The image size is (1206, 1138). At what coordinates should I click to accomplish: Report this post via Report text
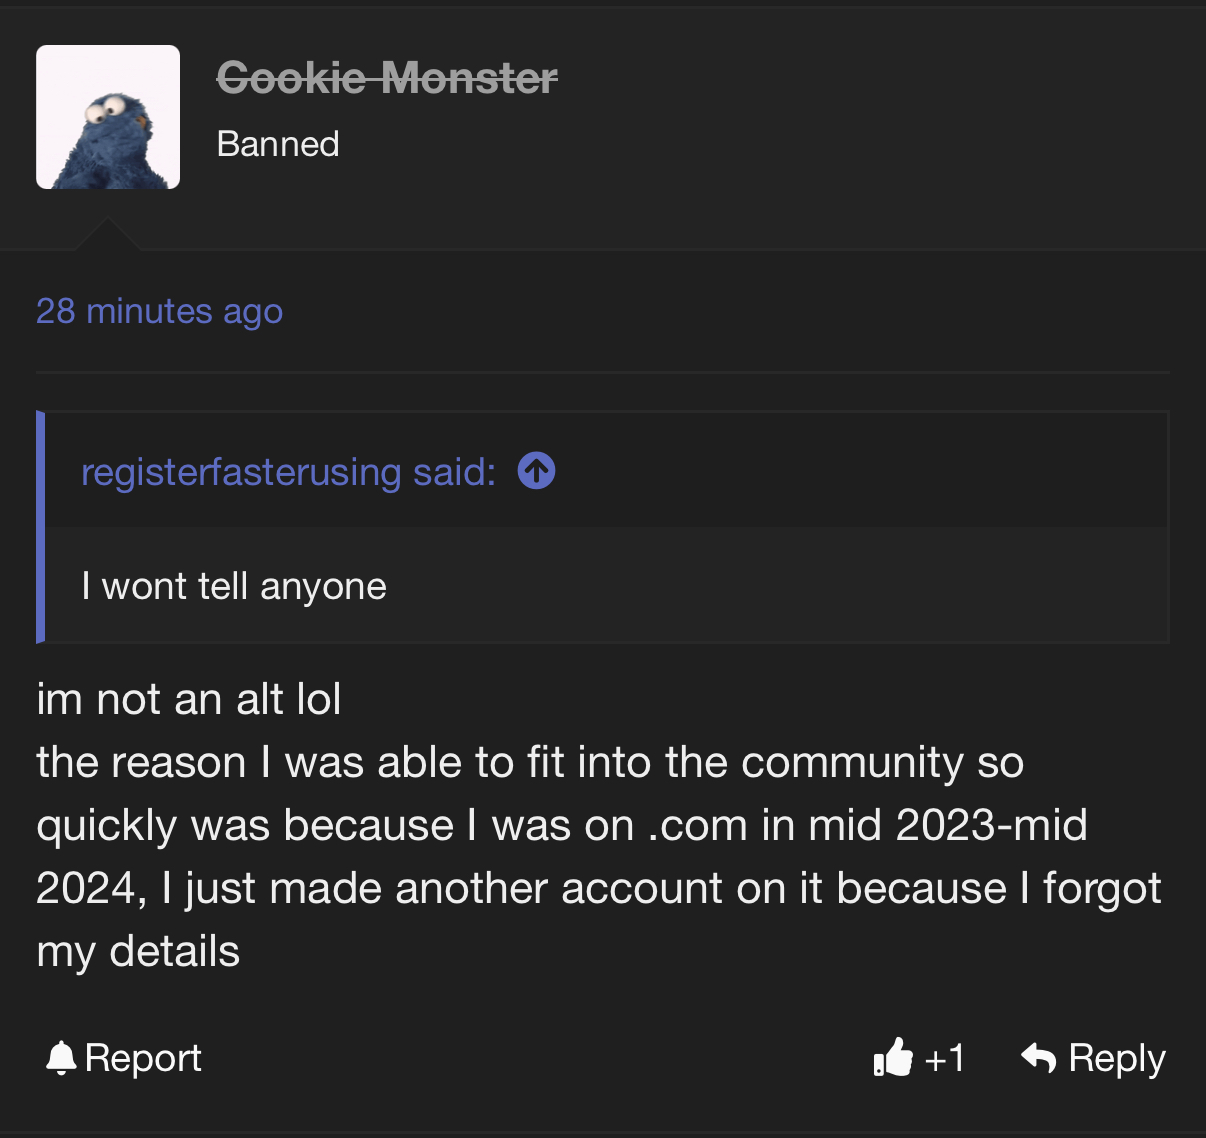pyautogui.click(x=143, y=1058)
